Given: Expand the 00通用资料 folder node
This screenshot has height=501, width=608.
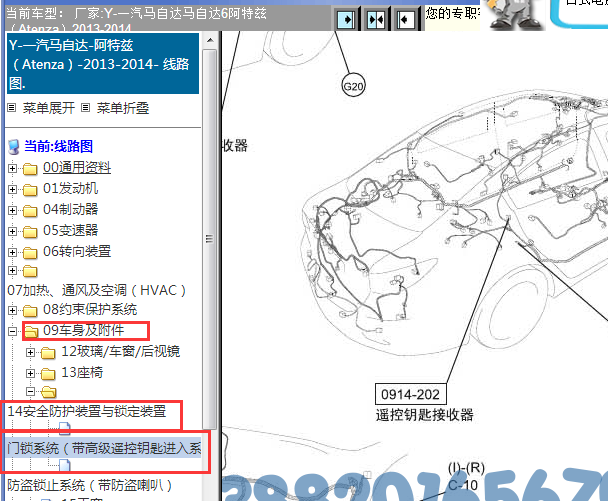Looking at the screenshot, I should tap(12, 168).
